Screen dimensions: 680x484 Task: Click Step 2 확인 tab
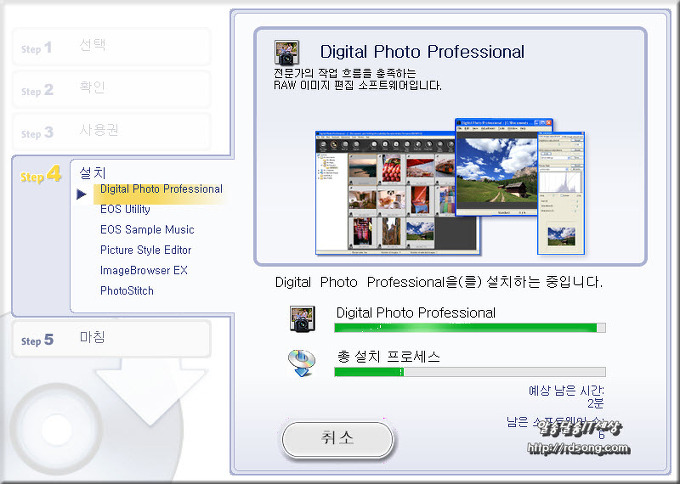[112, 89]
